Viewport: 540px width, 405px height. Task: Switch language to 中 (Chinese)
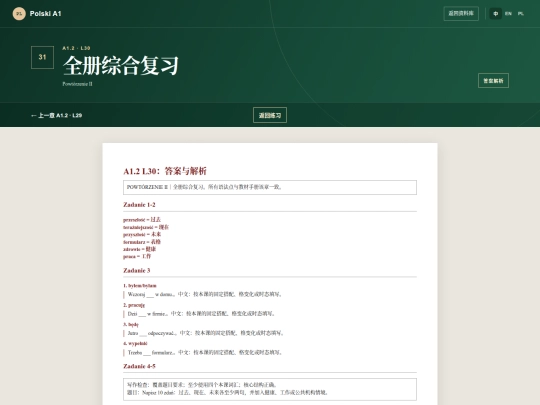point(496,14)
